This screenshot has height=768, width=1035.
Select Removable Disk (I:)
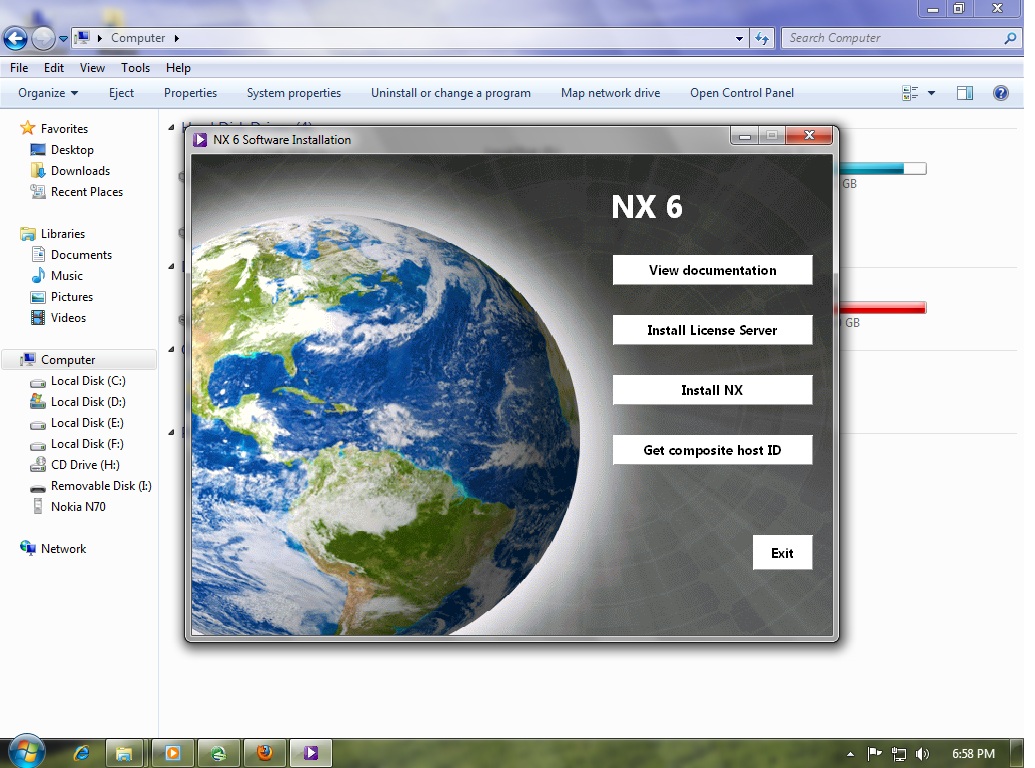click(101, 486)
